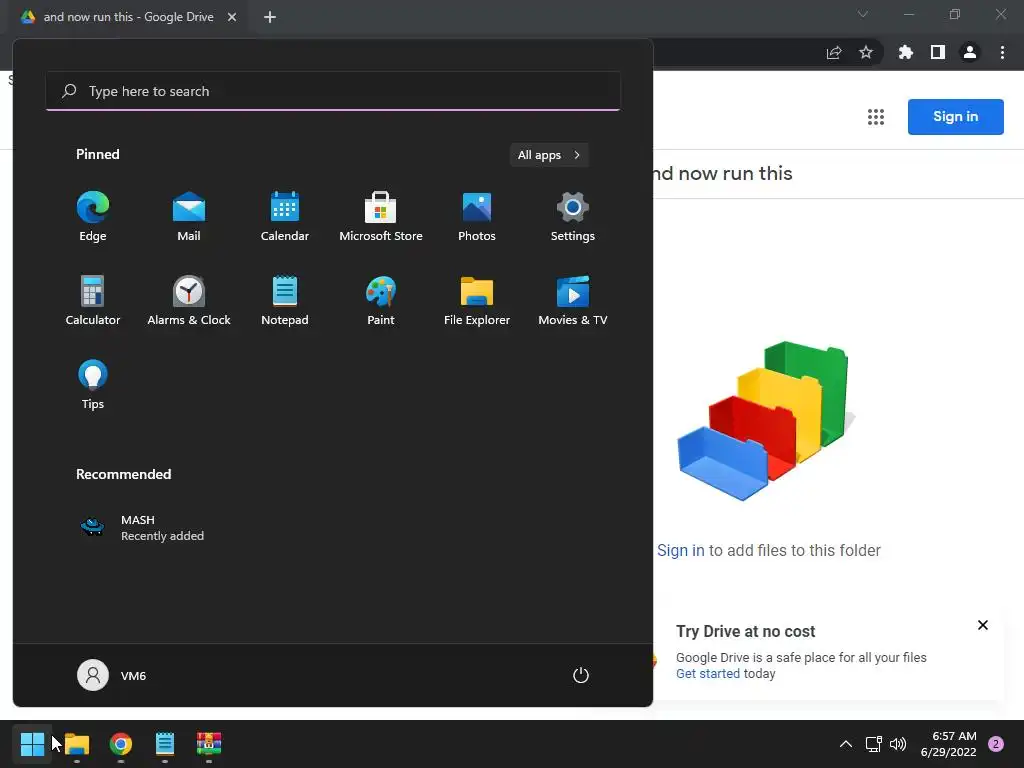Bookmark this page with the star icon
The width and height of the screenshot is (1024, 768).
click(865, 52)
